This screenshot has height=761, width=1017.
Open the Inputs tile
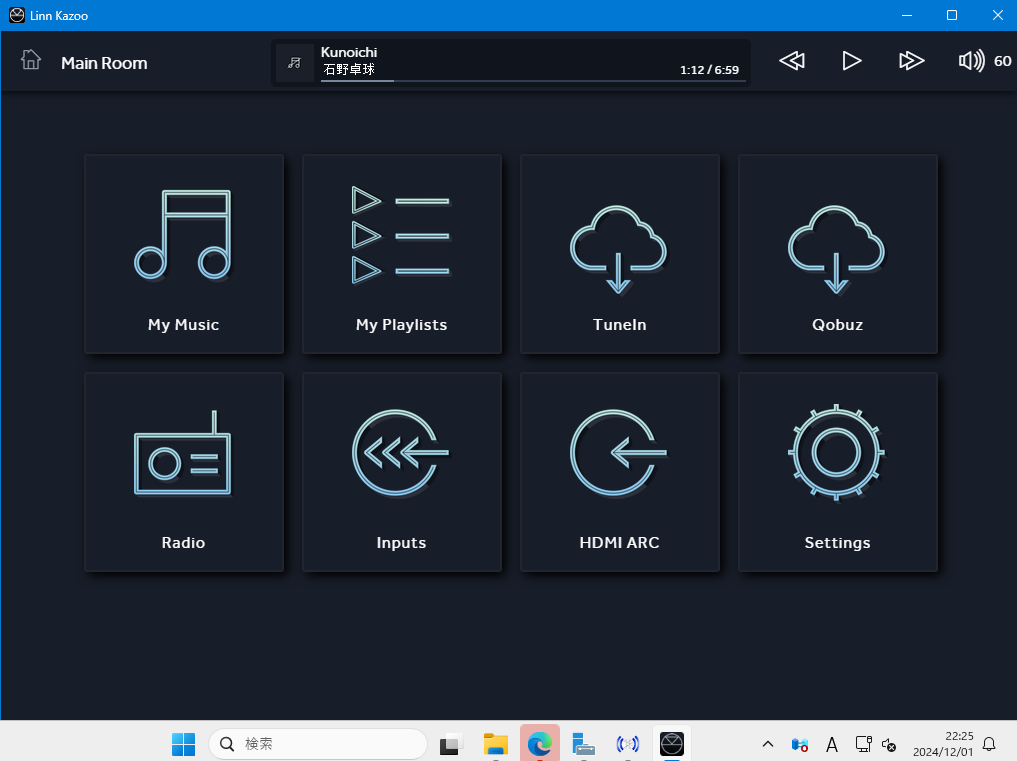(x=402, y=472)
